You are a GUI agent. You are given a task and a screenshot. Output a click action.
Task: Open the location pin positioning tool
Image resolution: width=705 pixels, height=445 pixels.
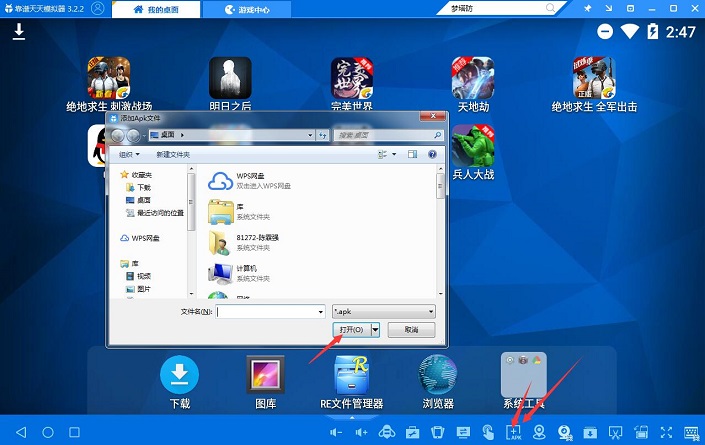coord(539,432)
